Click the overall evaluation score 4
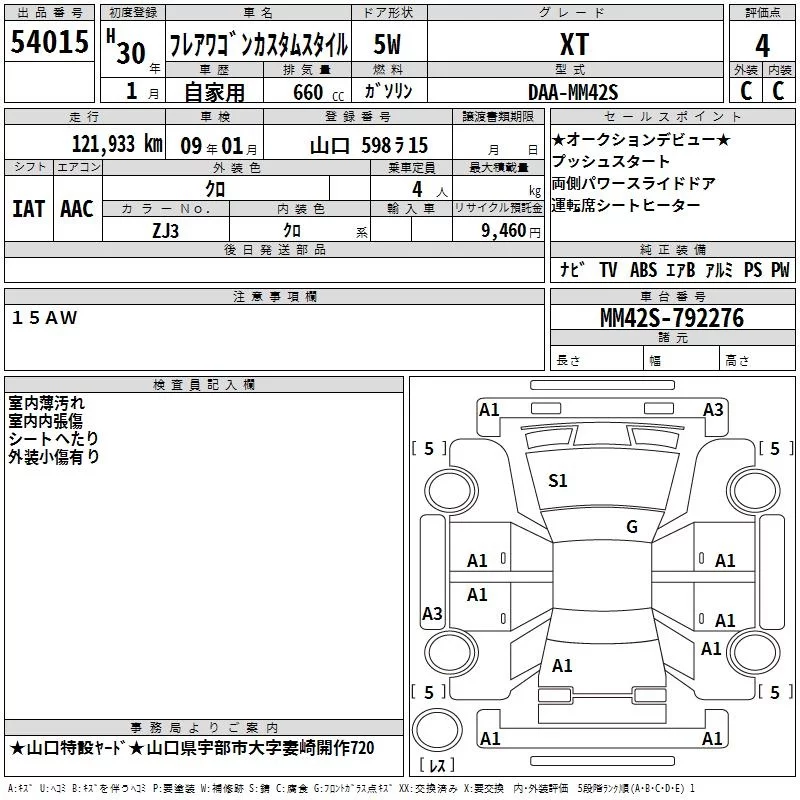The height and width of the screenshot is (800, 800). (763, 45)
